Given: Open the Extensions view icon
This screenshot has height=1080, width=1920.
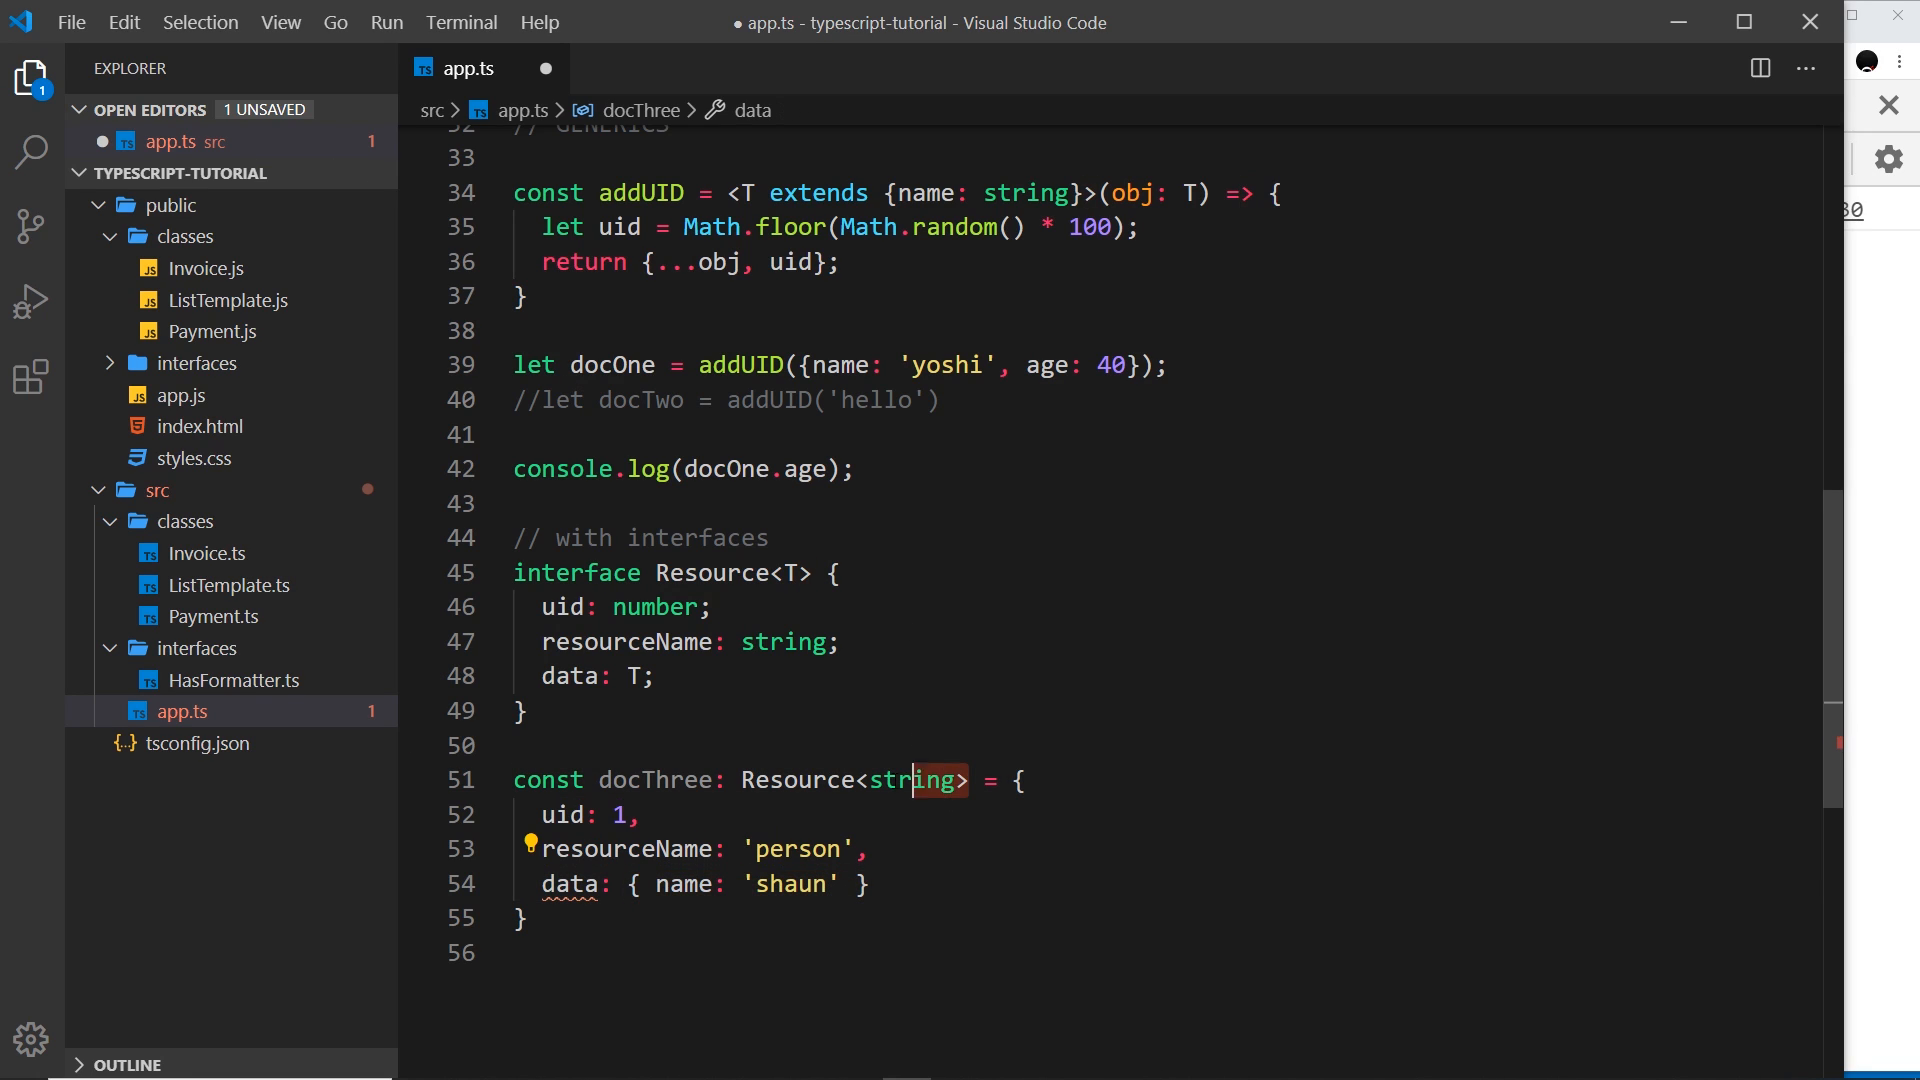Looking at the screenshot, I should point(31,377).
